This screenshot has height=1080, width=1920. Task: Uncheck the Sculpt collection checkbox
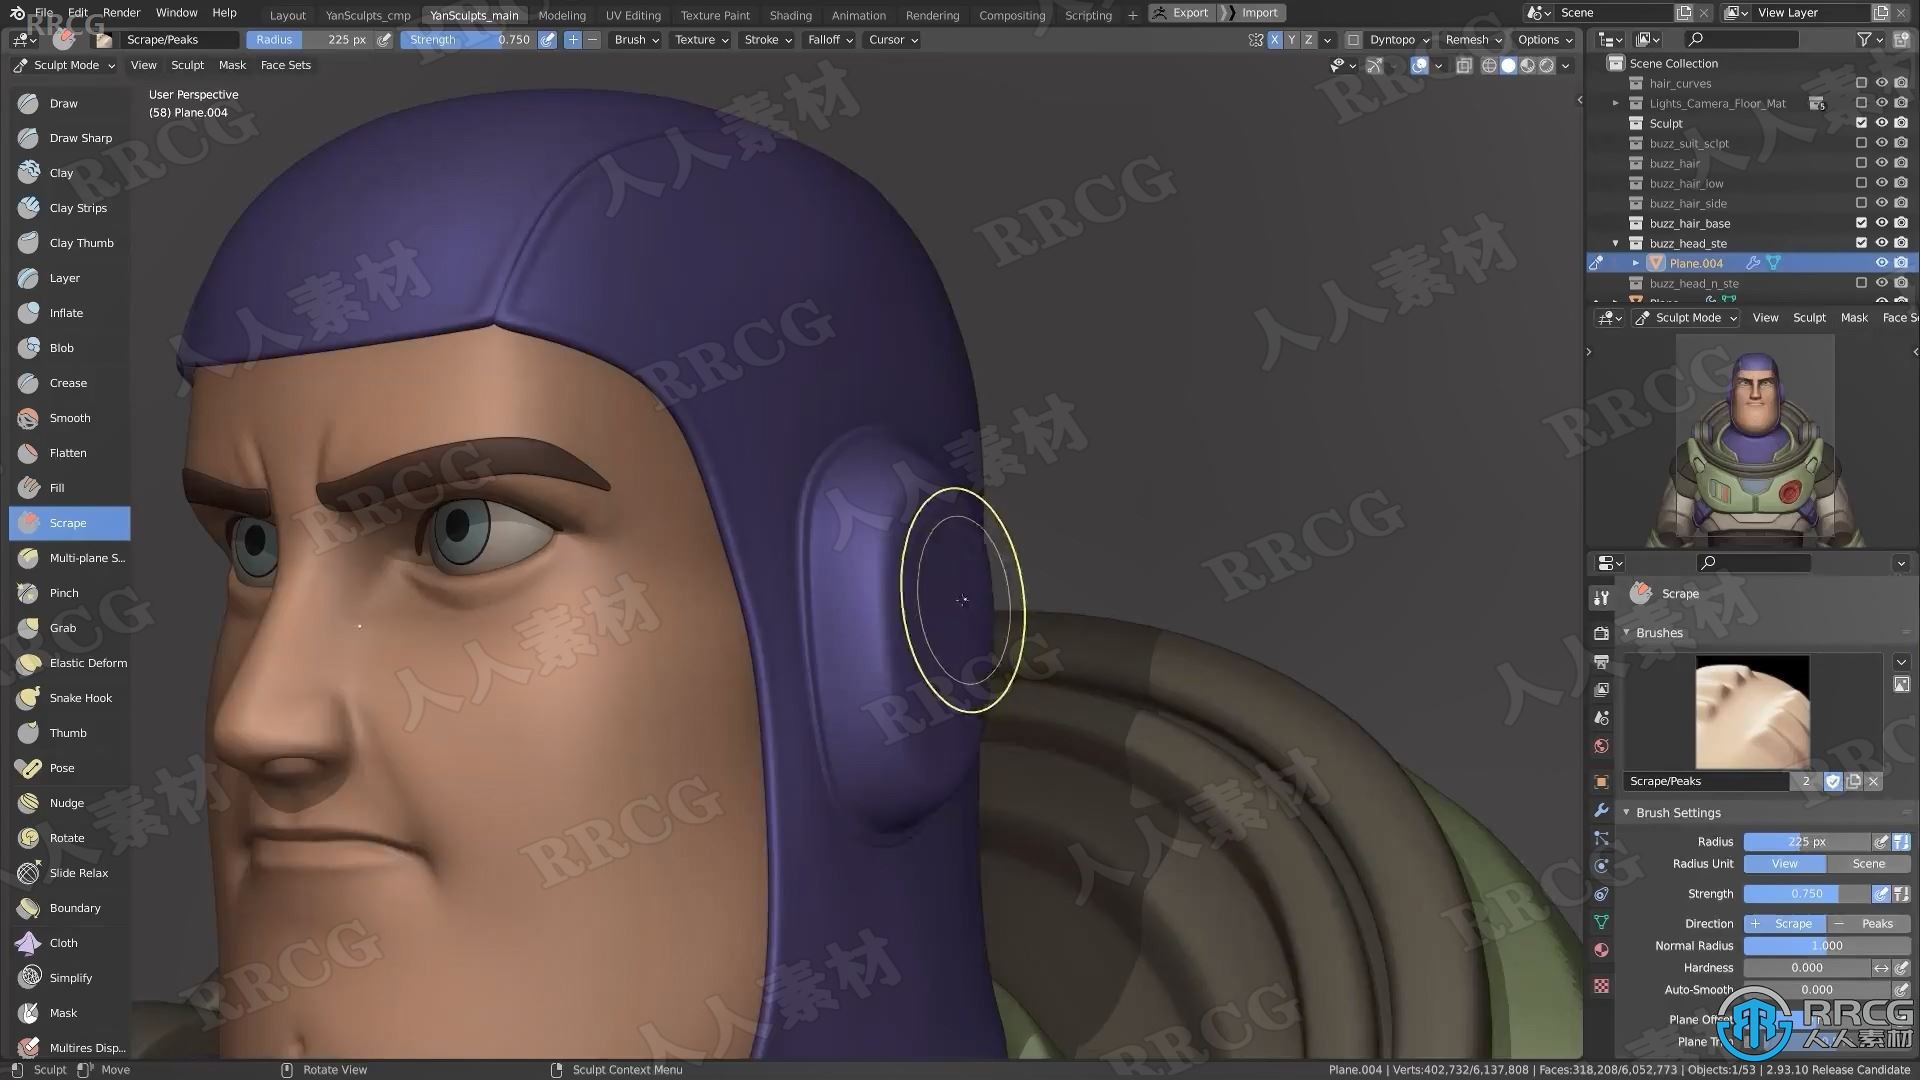pyautogui.click(x=1861, y=123)
